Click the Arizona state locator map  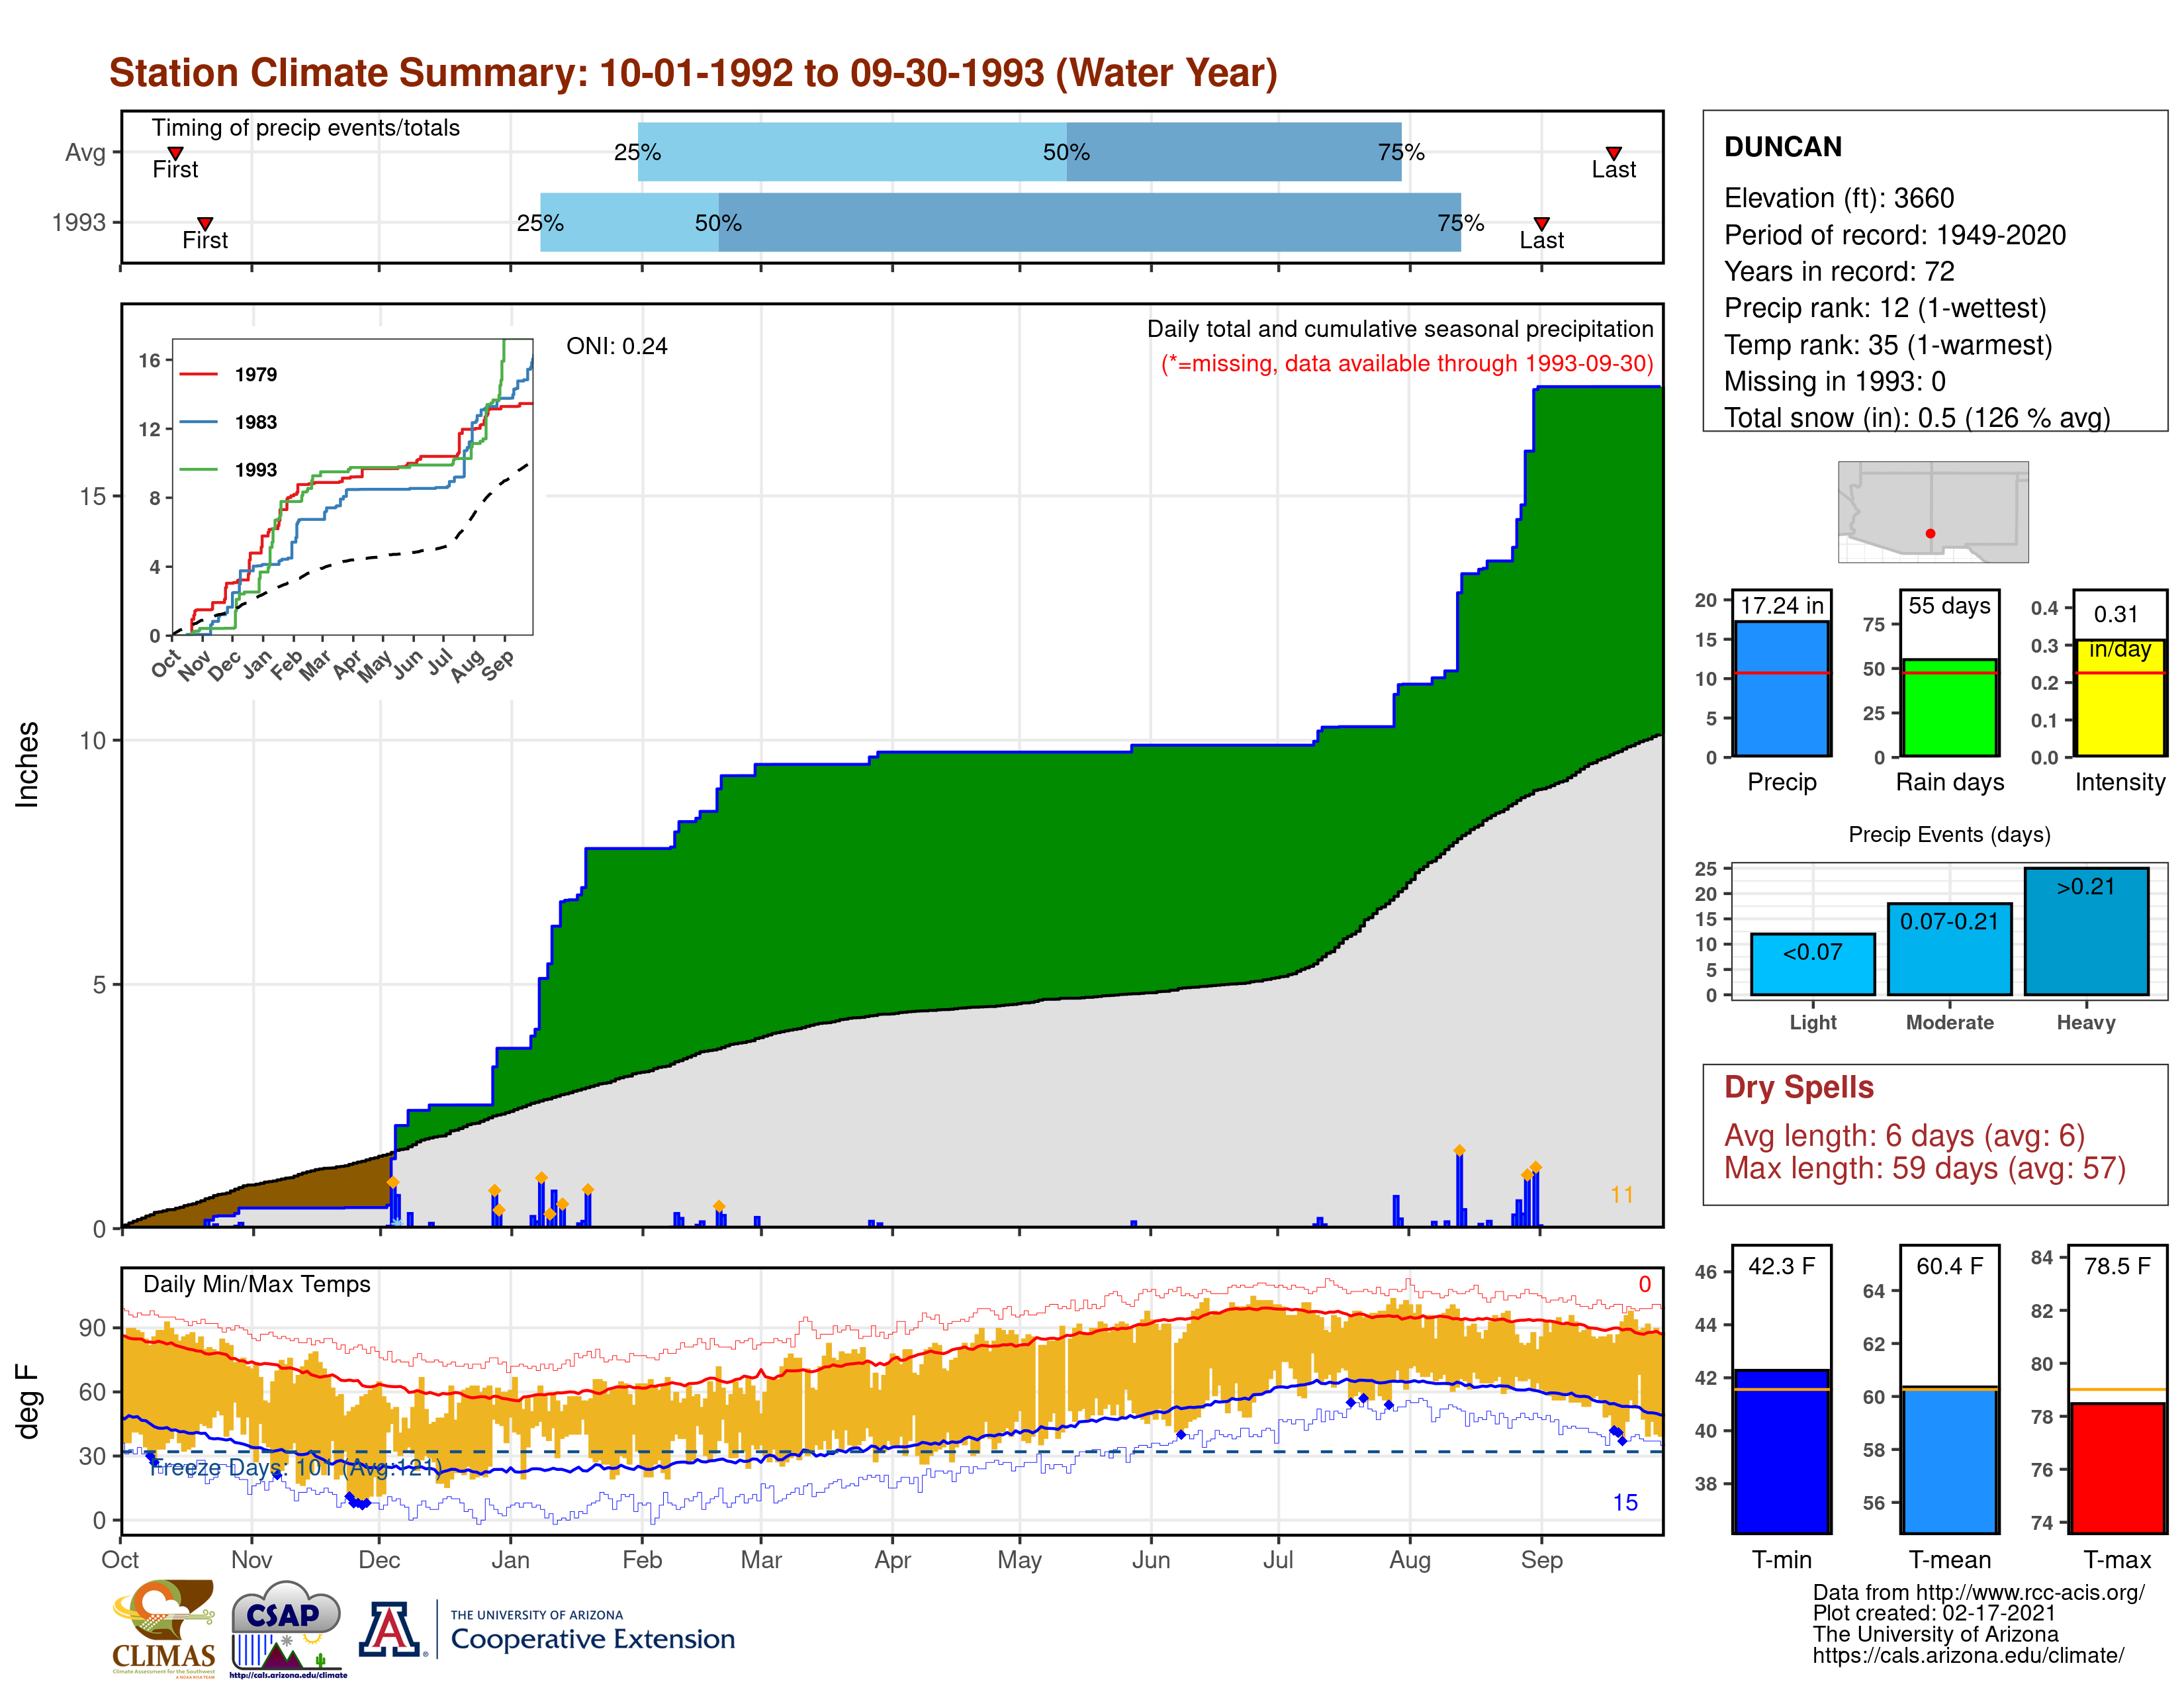(x=1933, y=512)
